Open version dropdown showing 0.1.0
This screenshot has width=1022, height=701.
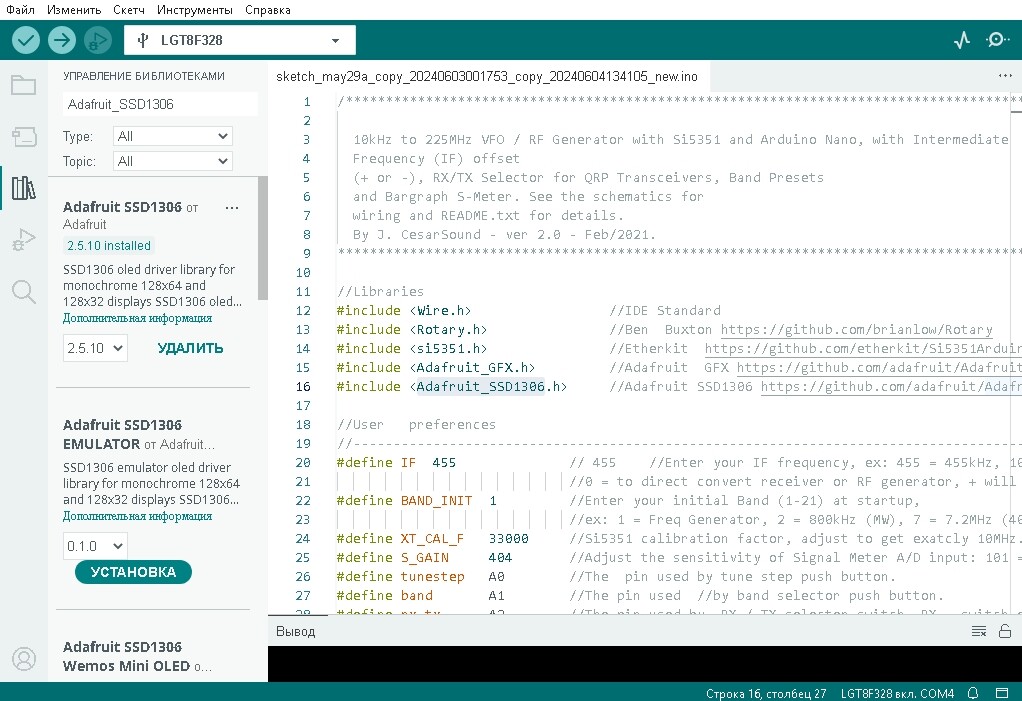(x=95, y=546)
